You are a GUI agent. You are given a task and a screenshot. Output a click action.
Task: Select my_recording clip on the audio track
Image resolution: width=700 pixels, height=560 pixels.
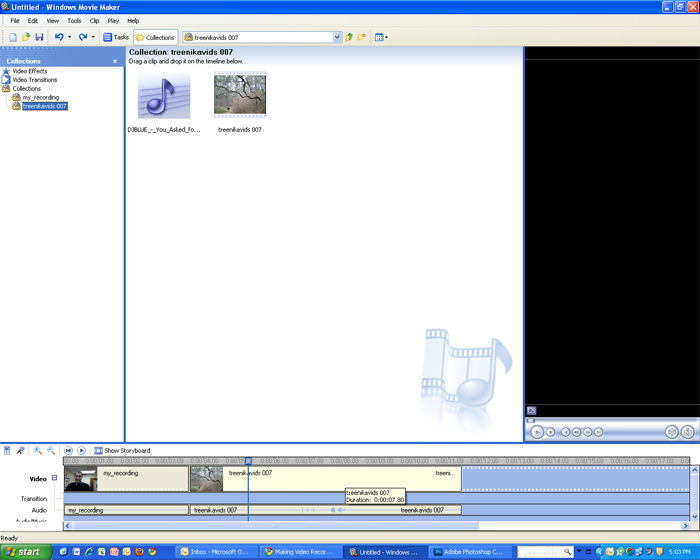(126, 510)
